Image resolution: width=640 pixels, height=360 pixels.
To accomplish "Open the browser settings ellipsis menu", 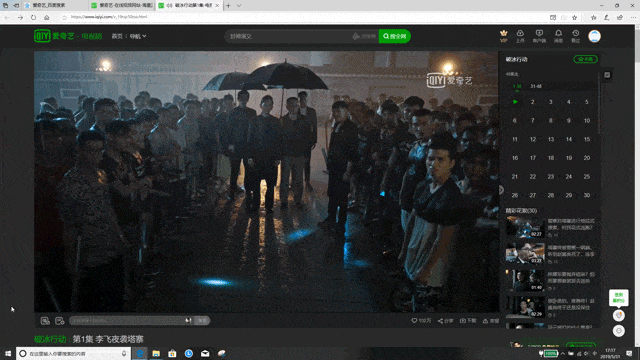I will (x=633, y=18).
